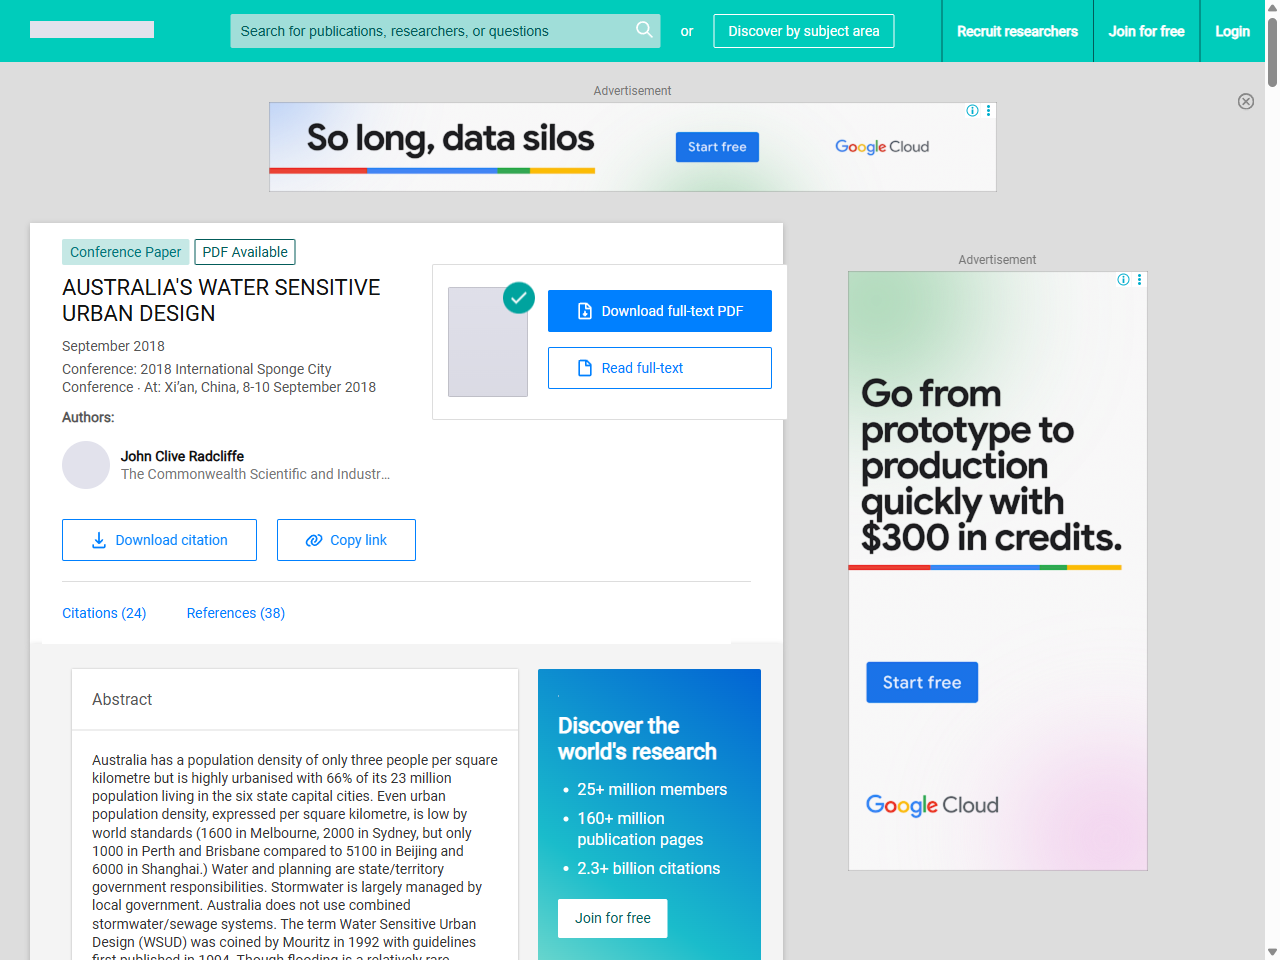Click the green checkmark badge on the PDF preview

point(518,297)
